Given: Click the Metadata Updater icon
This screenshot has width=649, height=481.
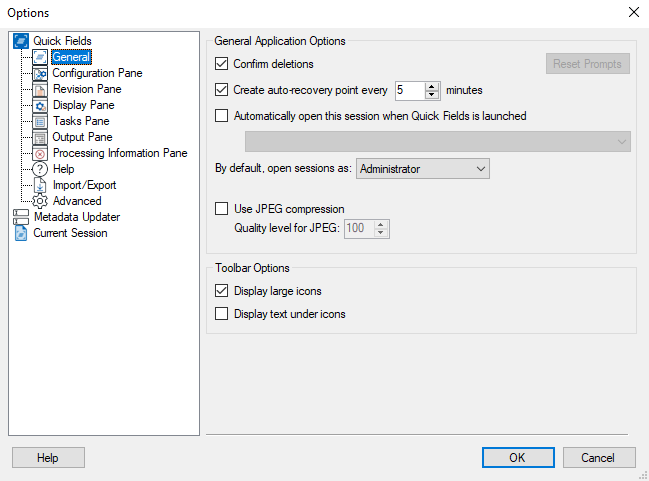Looking at the screenshot, I should [x=21, y=217].
